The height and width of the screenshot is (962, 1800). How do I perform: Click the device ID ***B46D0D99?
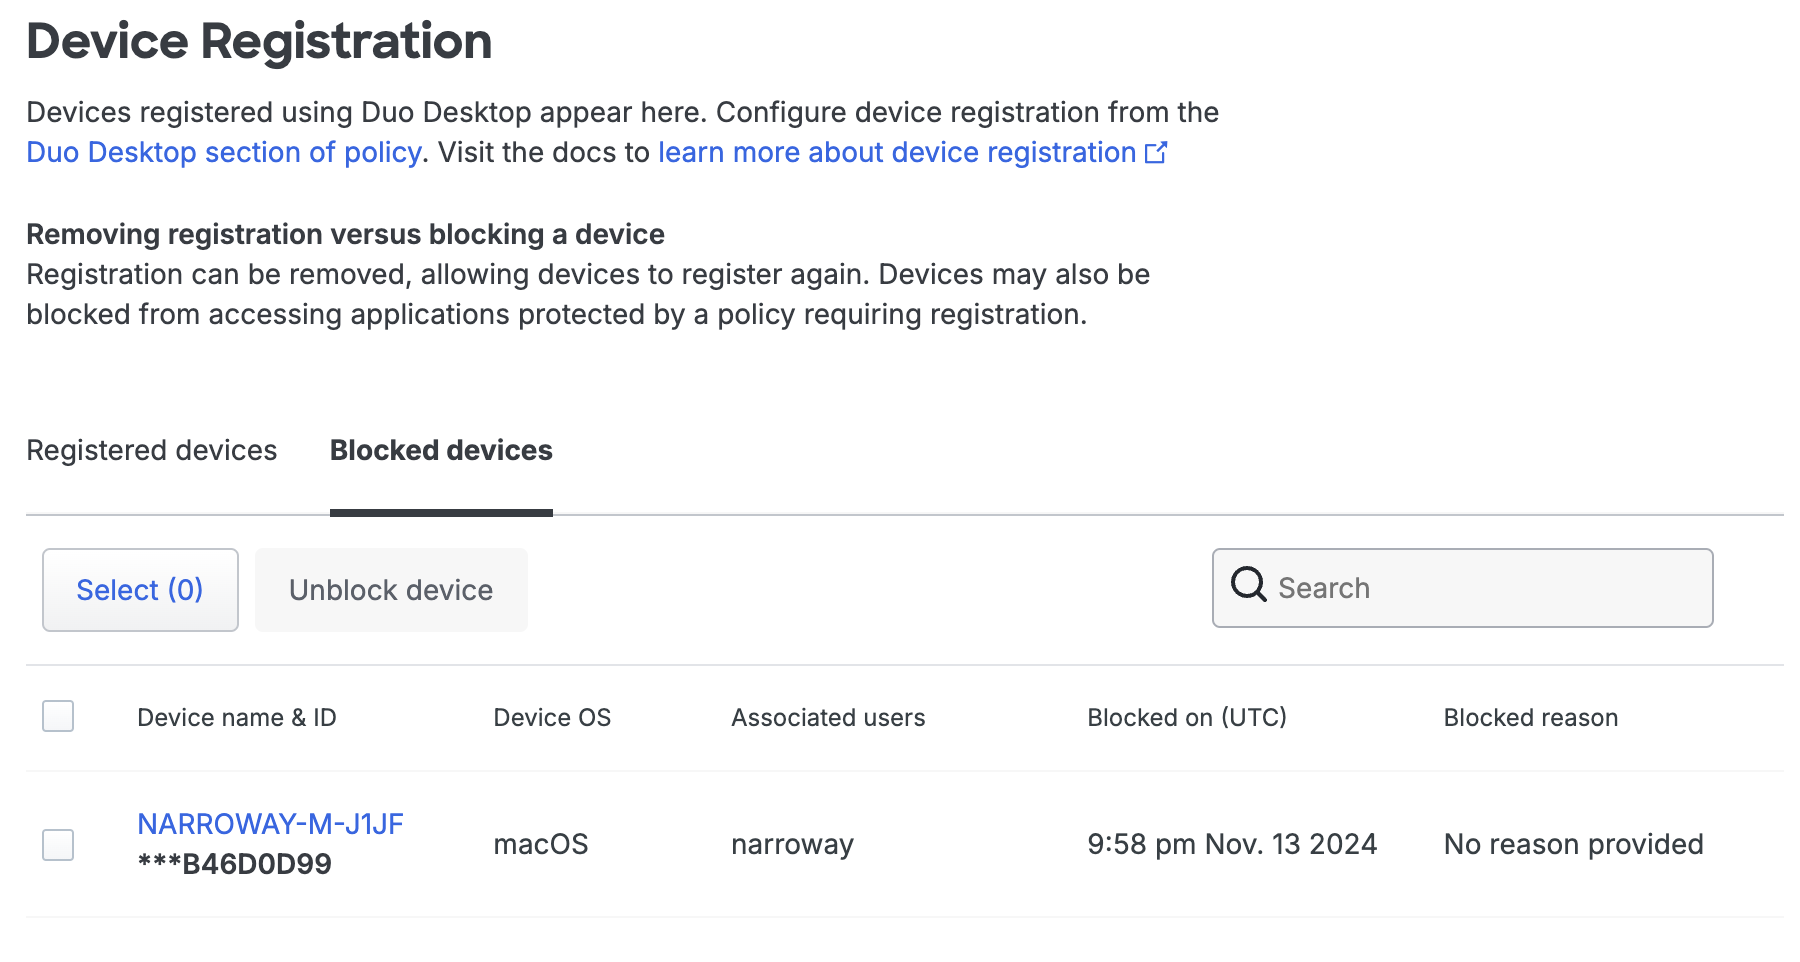(x=235, y=862)
